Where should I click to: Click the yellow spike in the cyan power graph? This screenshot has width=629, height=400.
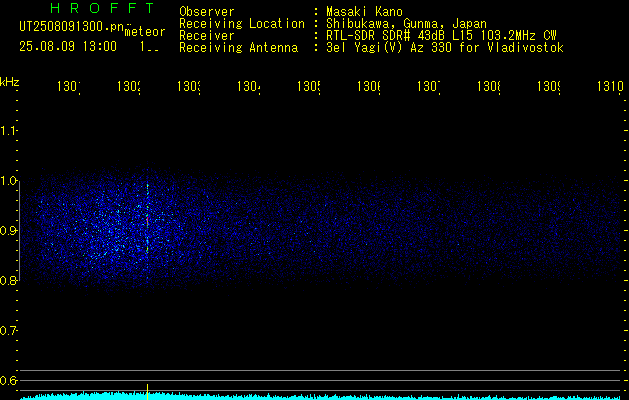coord(147,392)
